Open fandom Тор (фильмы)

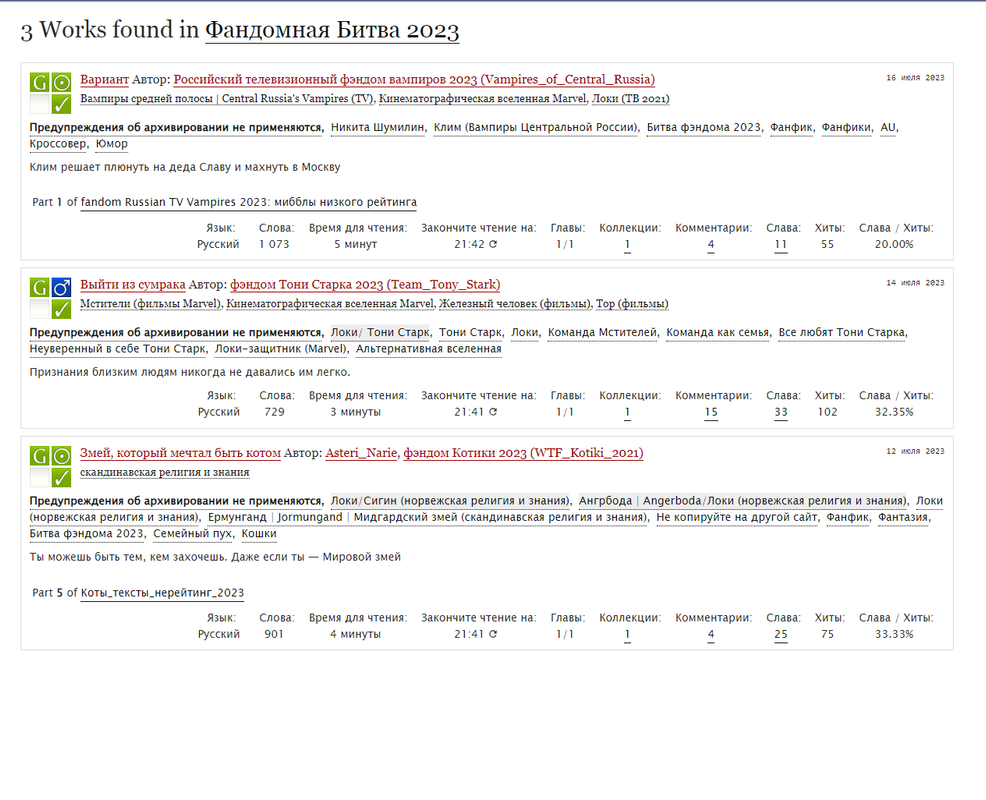coord(632,304)
